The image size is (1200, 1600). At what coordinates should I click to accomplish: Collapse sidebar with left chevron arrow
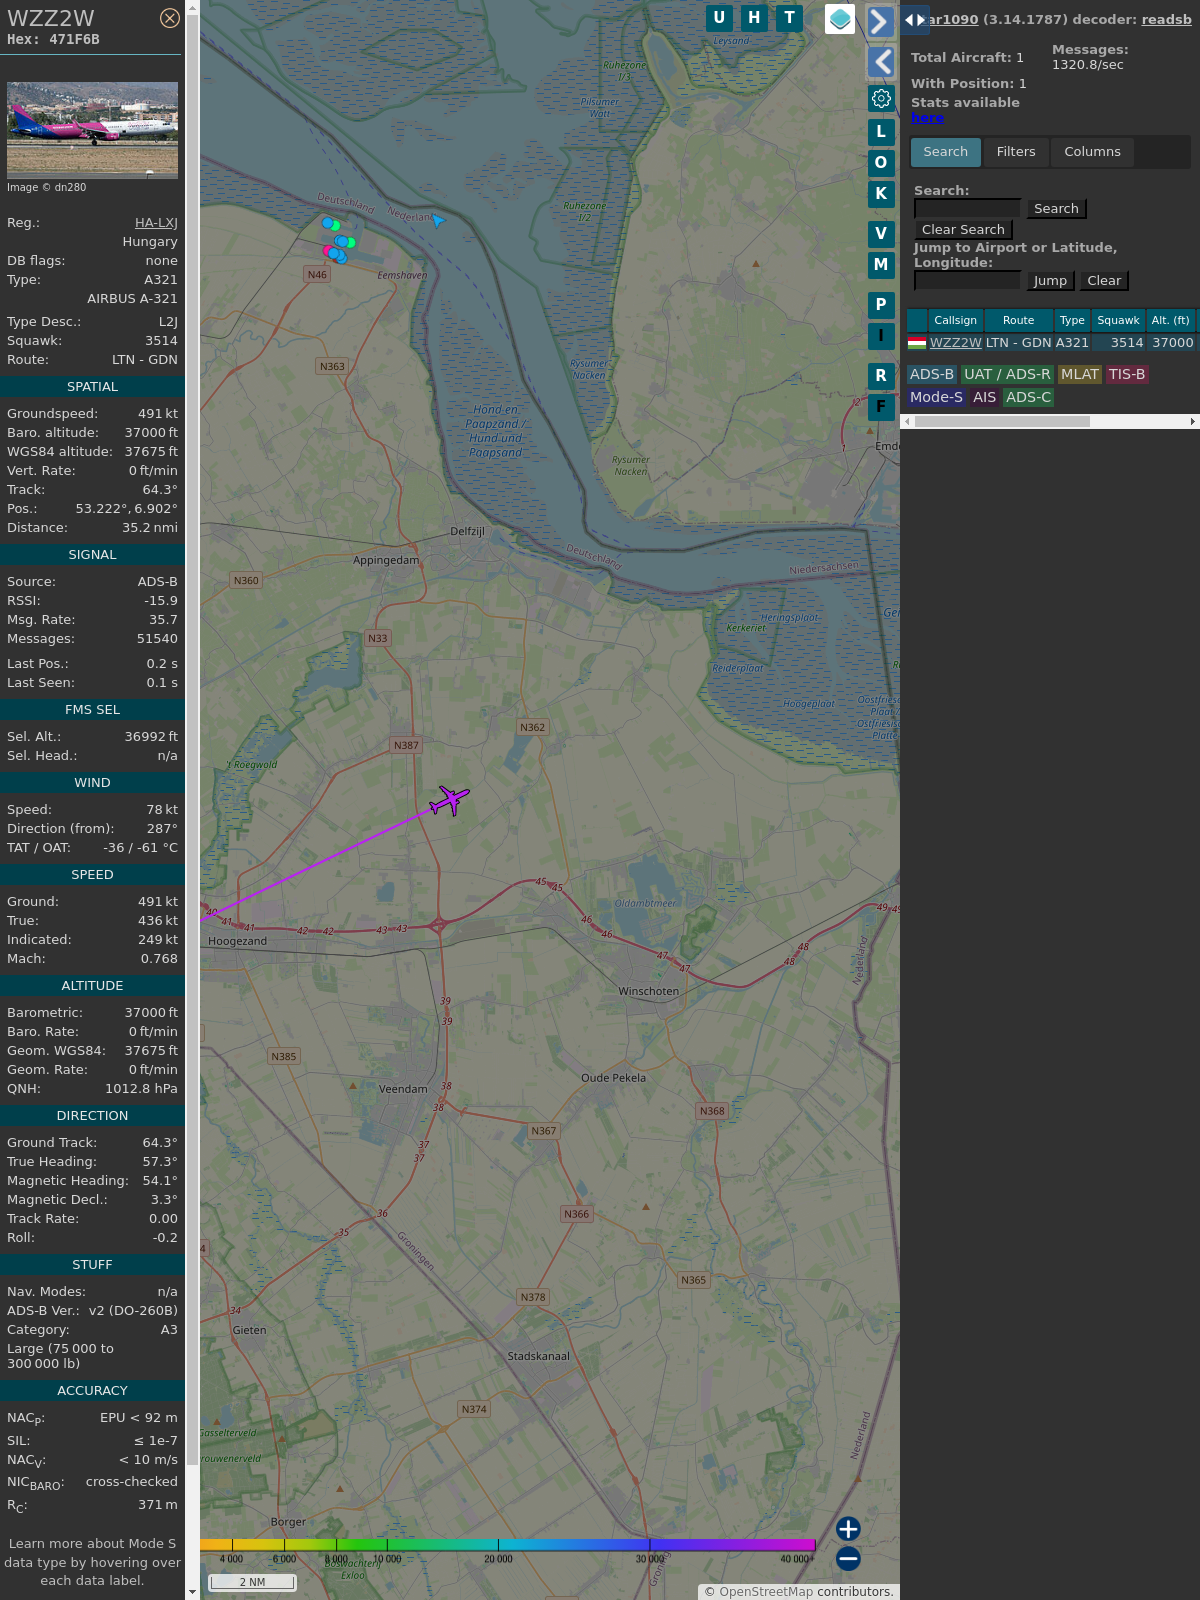tap(880, 62)
